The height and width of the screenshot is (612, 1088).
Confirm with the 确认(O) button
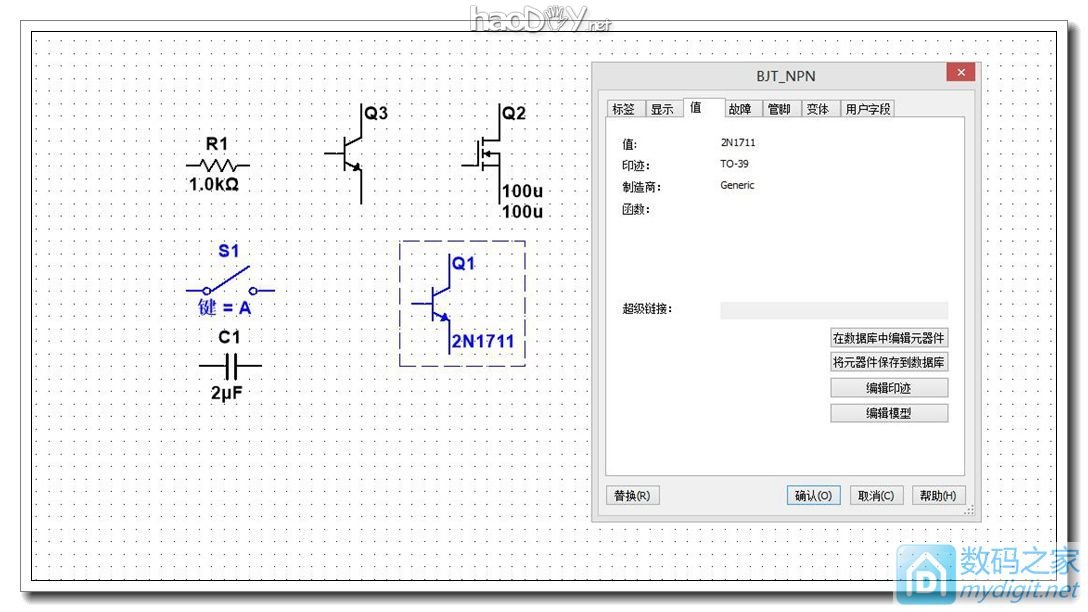[x=813, y=495]
